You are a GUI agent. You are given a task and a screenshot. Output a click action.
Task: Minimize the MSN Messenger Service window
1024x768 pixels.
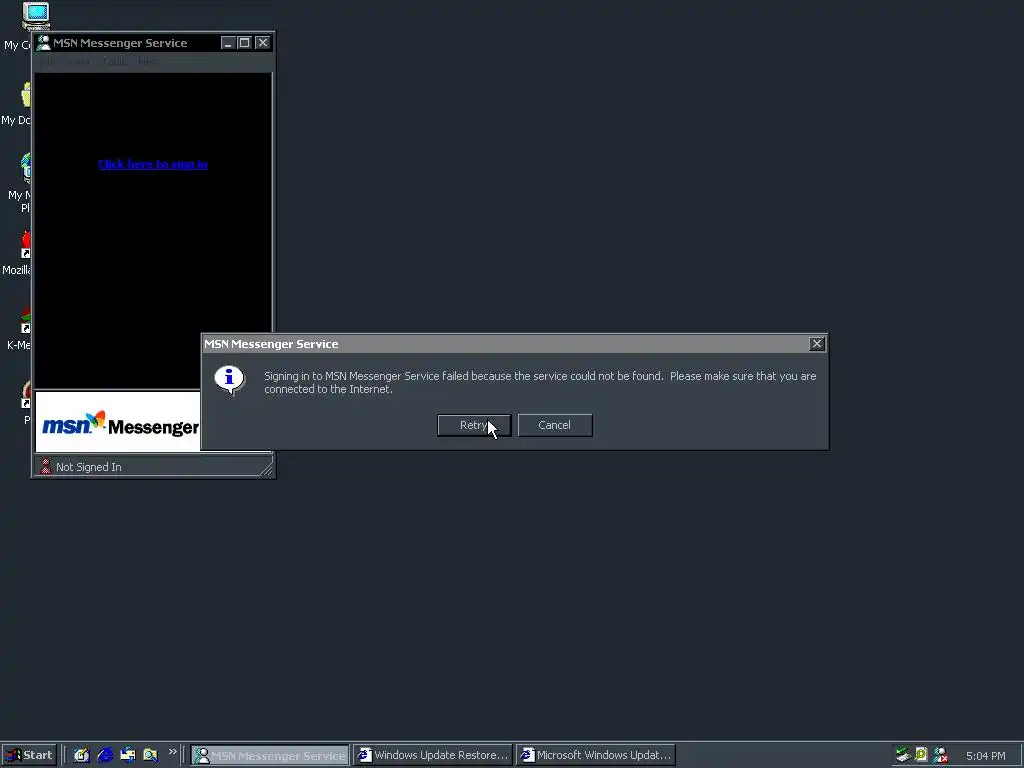227,43
